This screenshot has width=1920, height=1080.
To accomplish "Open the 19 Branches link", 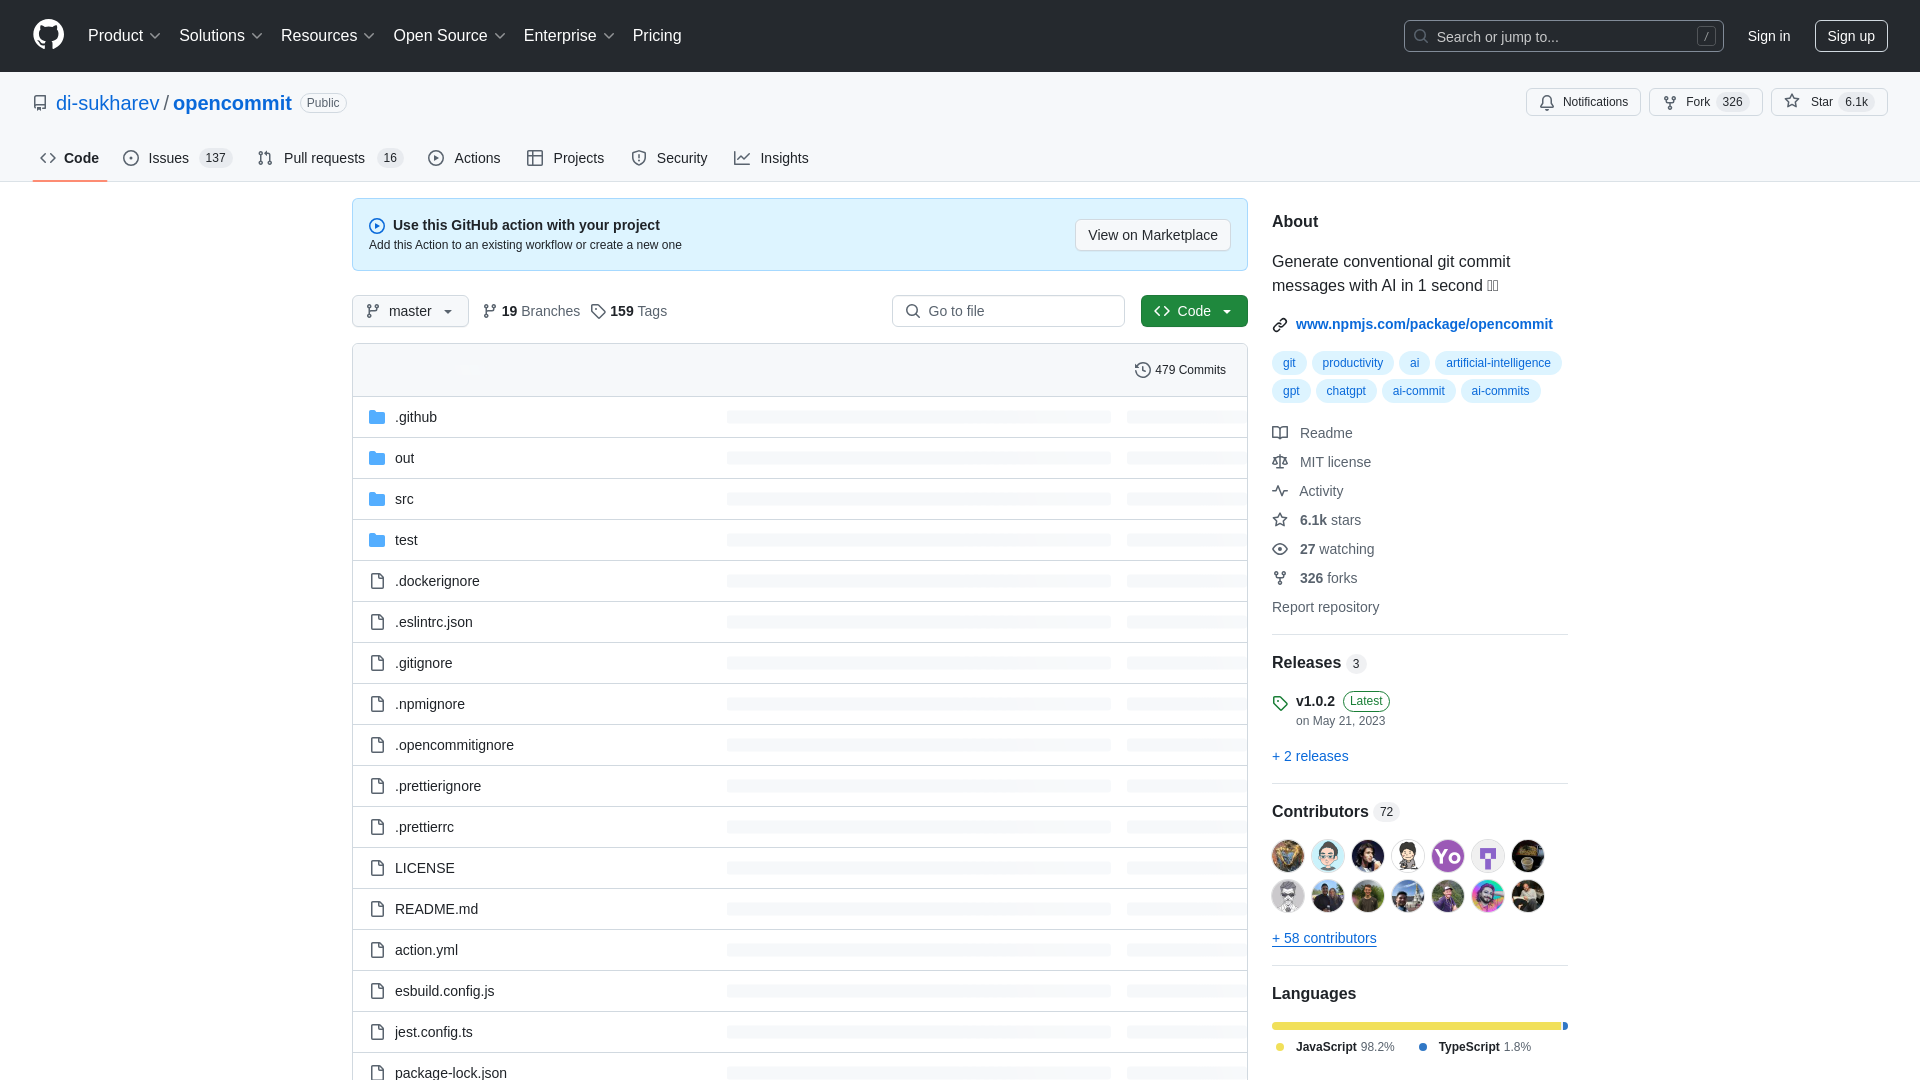I will click(x=531, y=311).
